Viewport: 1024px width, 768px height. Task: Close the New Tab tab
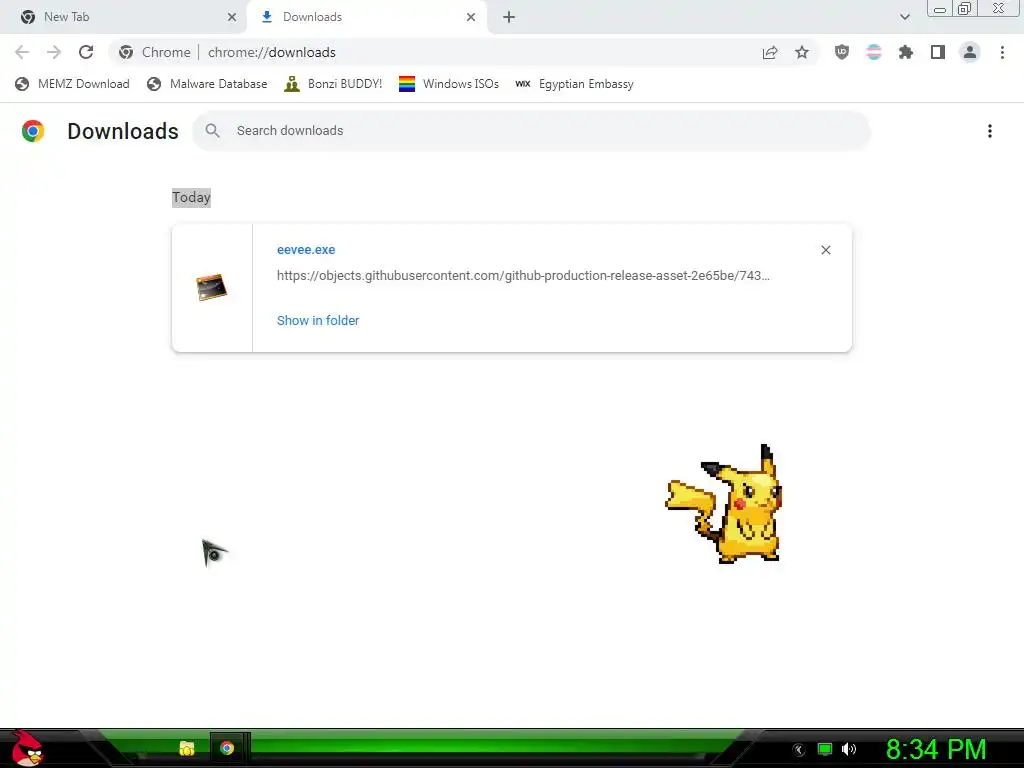coord(232,17)
